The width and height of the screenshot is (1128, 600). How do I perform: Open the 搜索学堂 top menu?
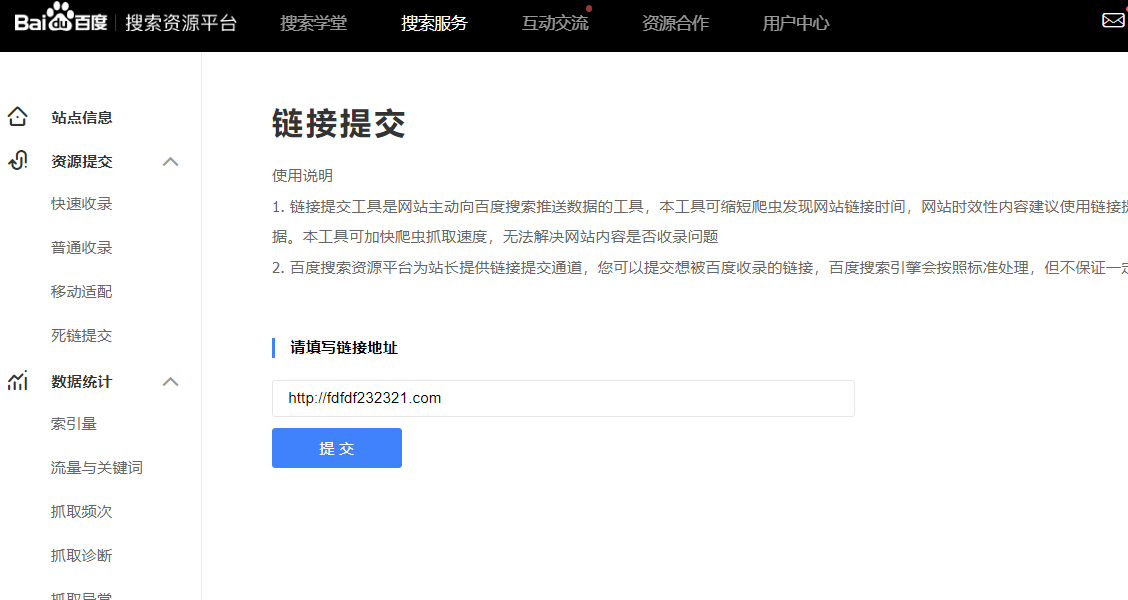[x=314, y=23]
